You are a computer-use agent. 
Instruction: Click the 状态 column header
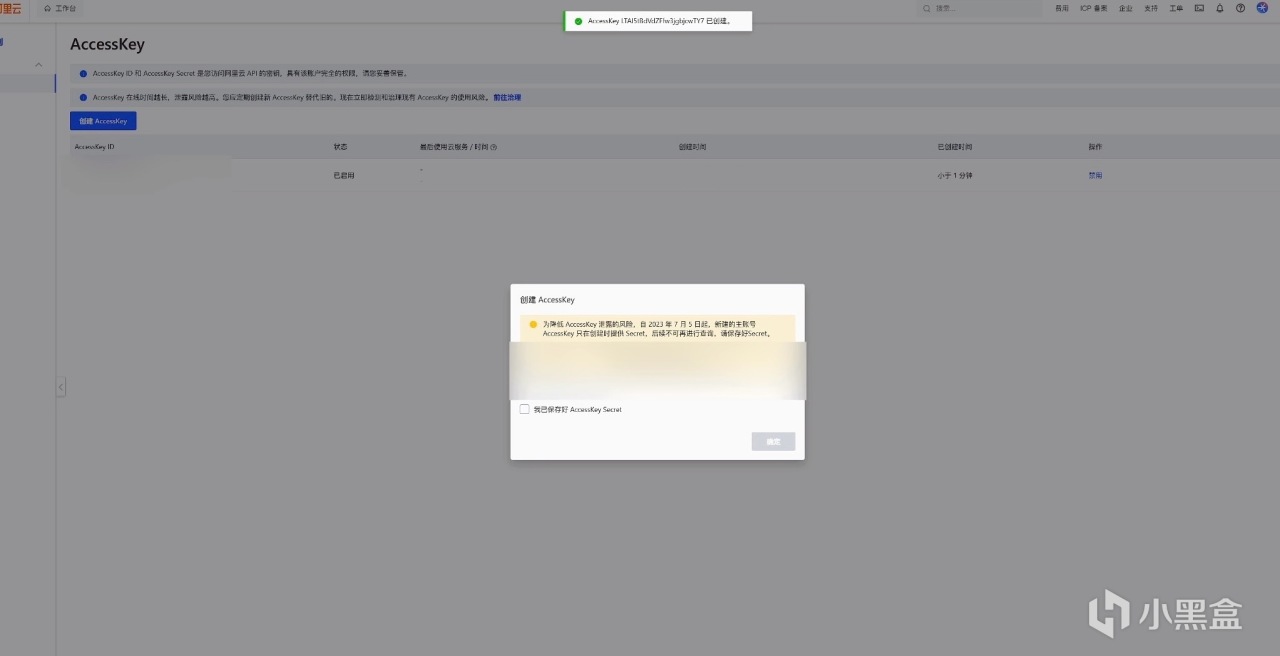tap(340, 147)
